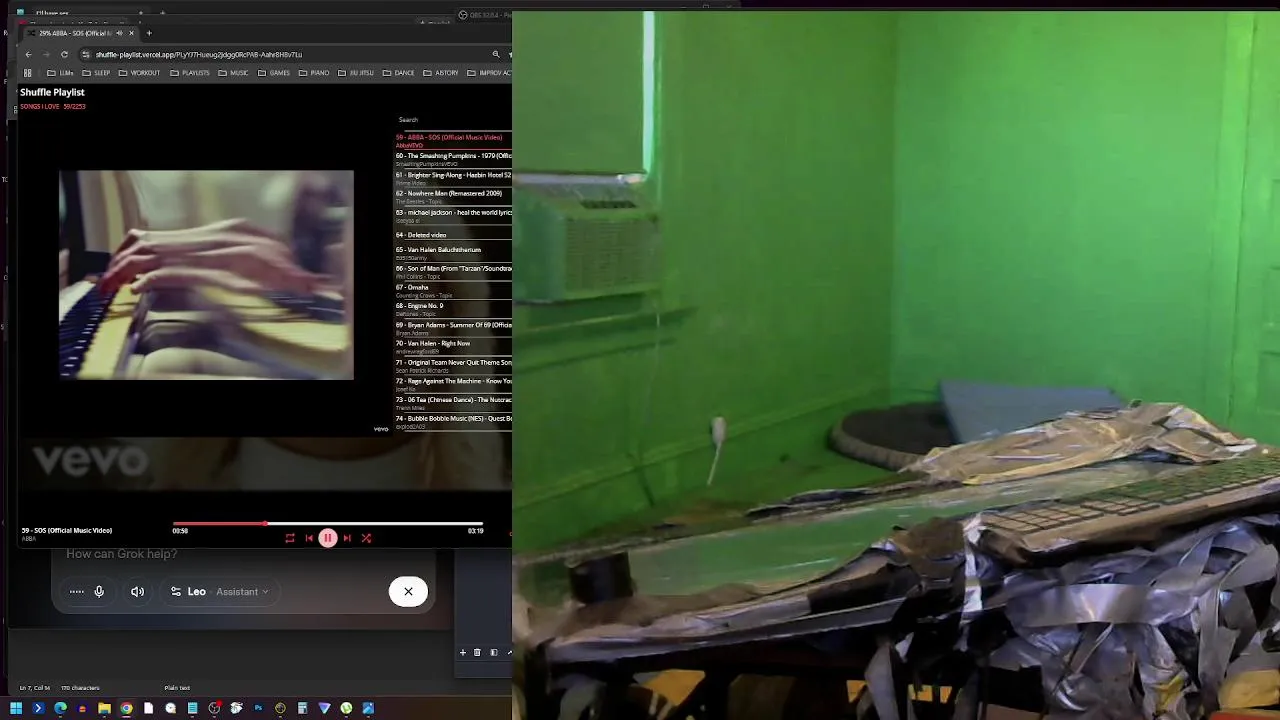Viewport: 1280px width, 720px height.
Task: Seek on the song progress bar
Action: click(x=328, y=523)
